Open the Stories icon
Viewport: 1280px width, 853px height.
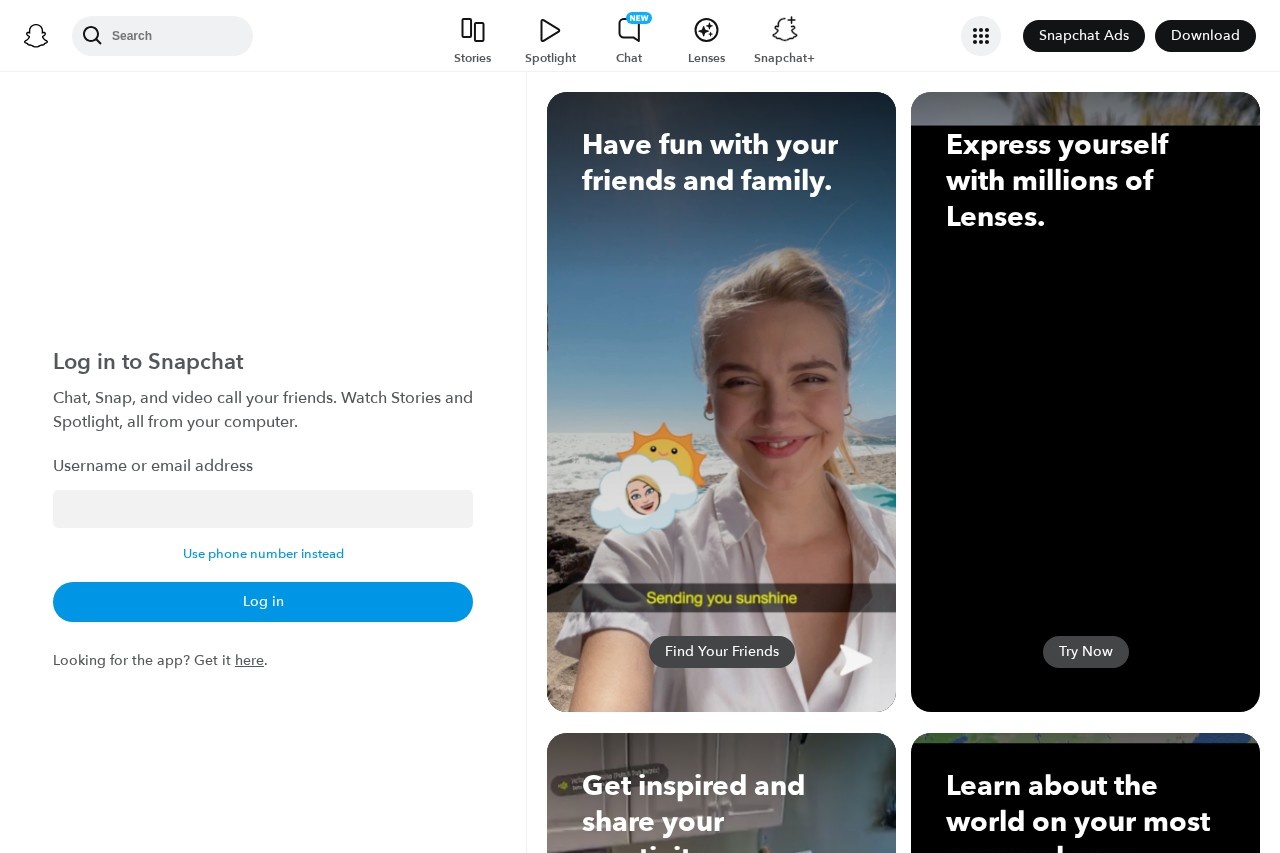pyautogui.click(x=472, y=30)
